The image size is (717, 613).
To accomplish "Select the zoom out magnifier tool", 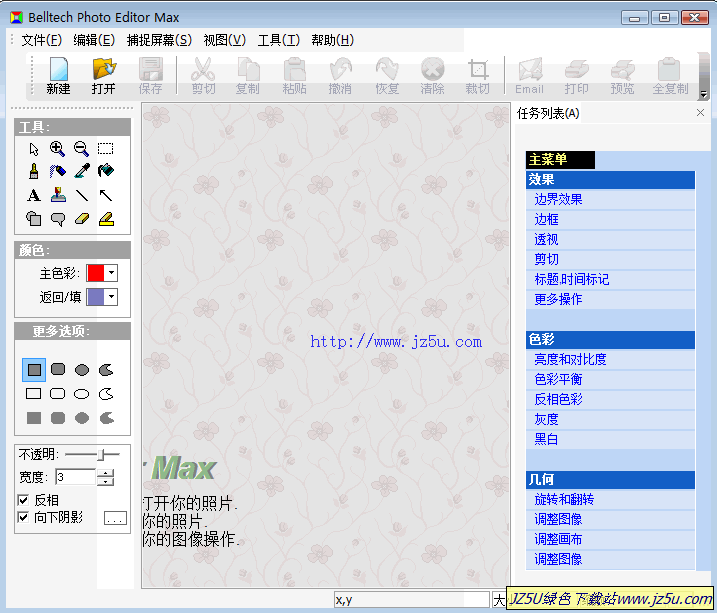I will [81, 149].
